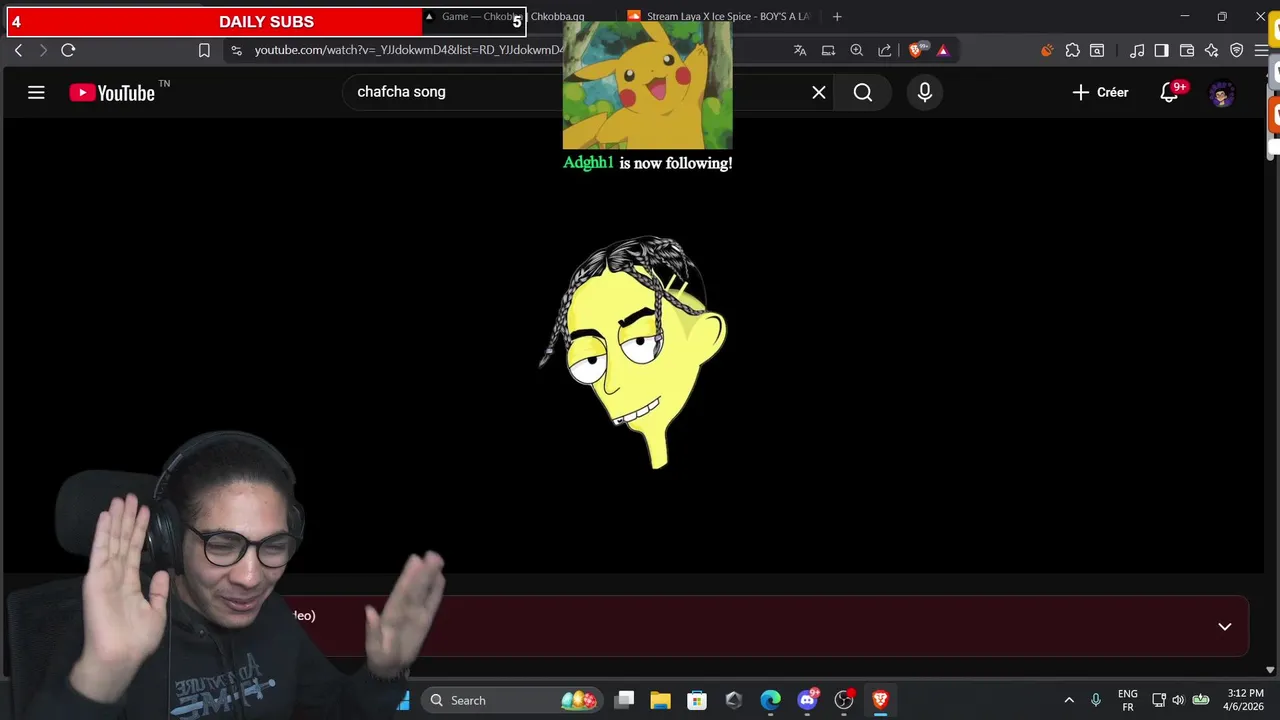
Task: Bookmark this page
Action: [204, 50]
